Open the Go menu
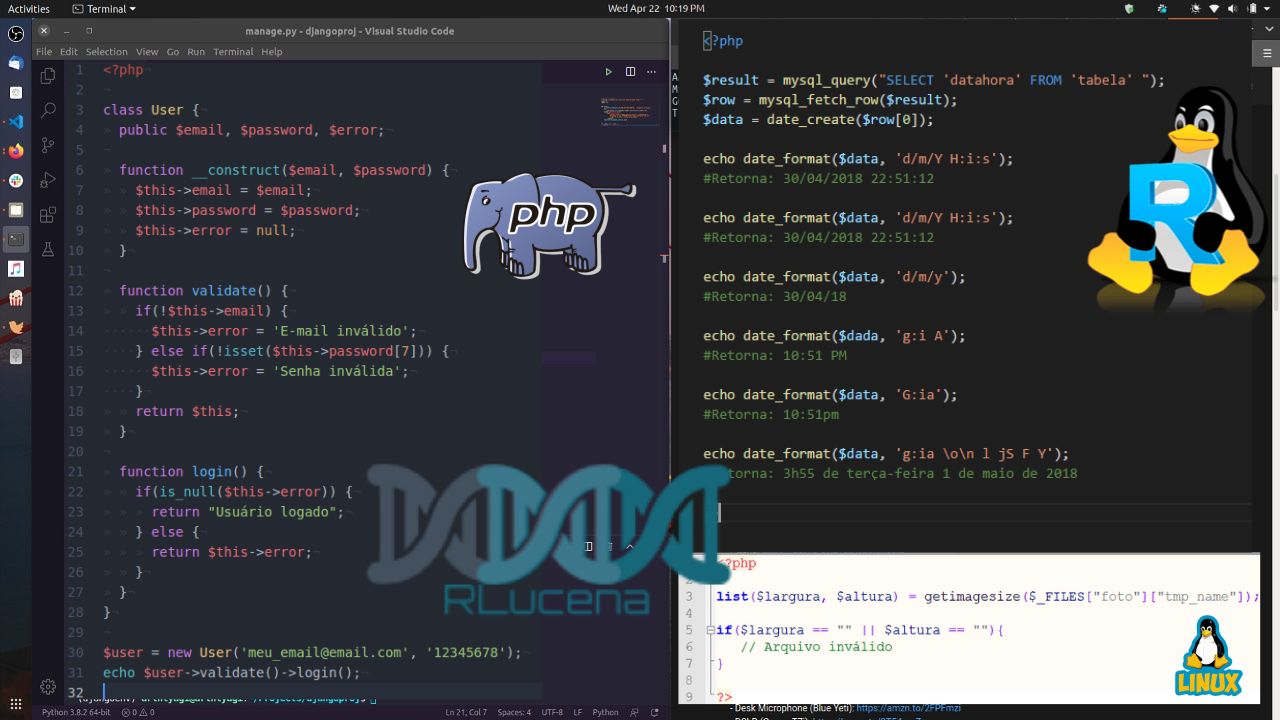 [173, 52]
